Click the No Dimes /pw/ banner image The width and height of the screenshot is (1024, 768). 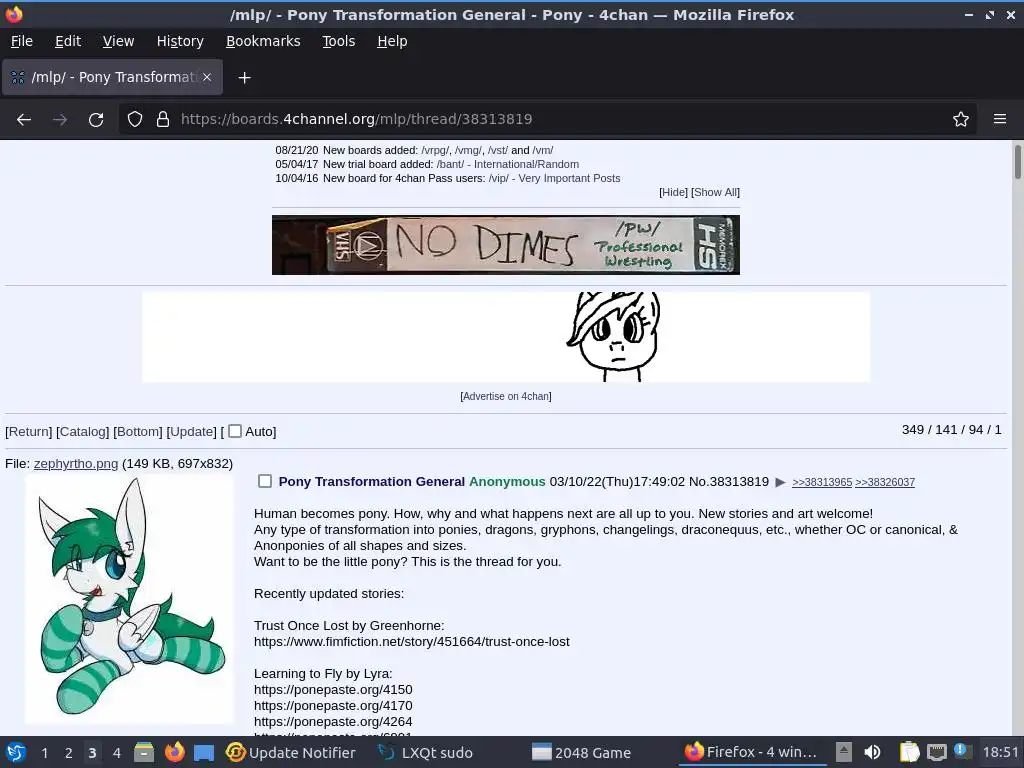(x=505, y=245)
